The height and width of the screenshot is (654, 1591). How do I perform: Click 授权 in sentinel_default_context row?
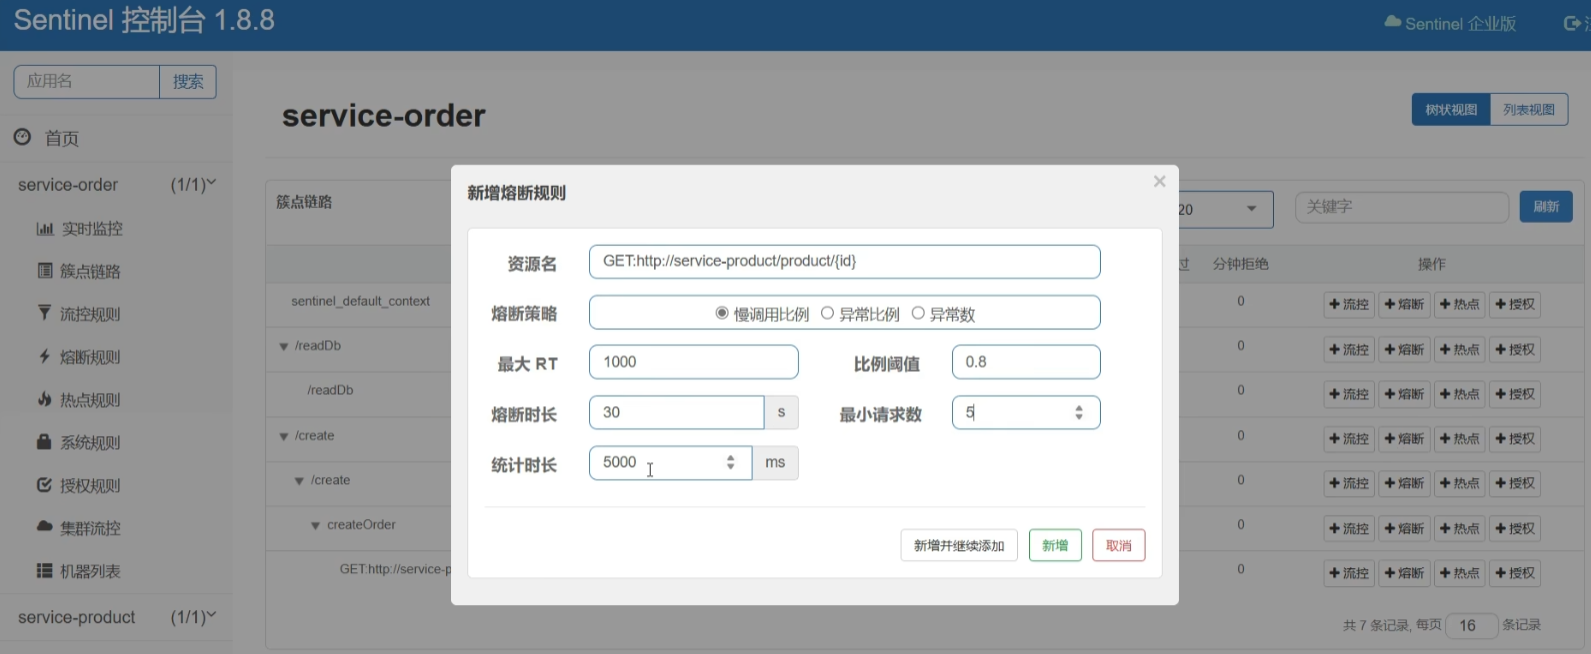[x=1515, y=304]
